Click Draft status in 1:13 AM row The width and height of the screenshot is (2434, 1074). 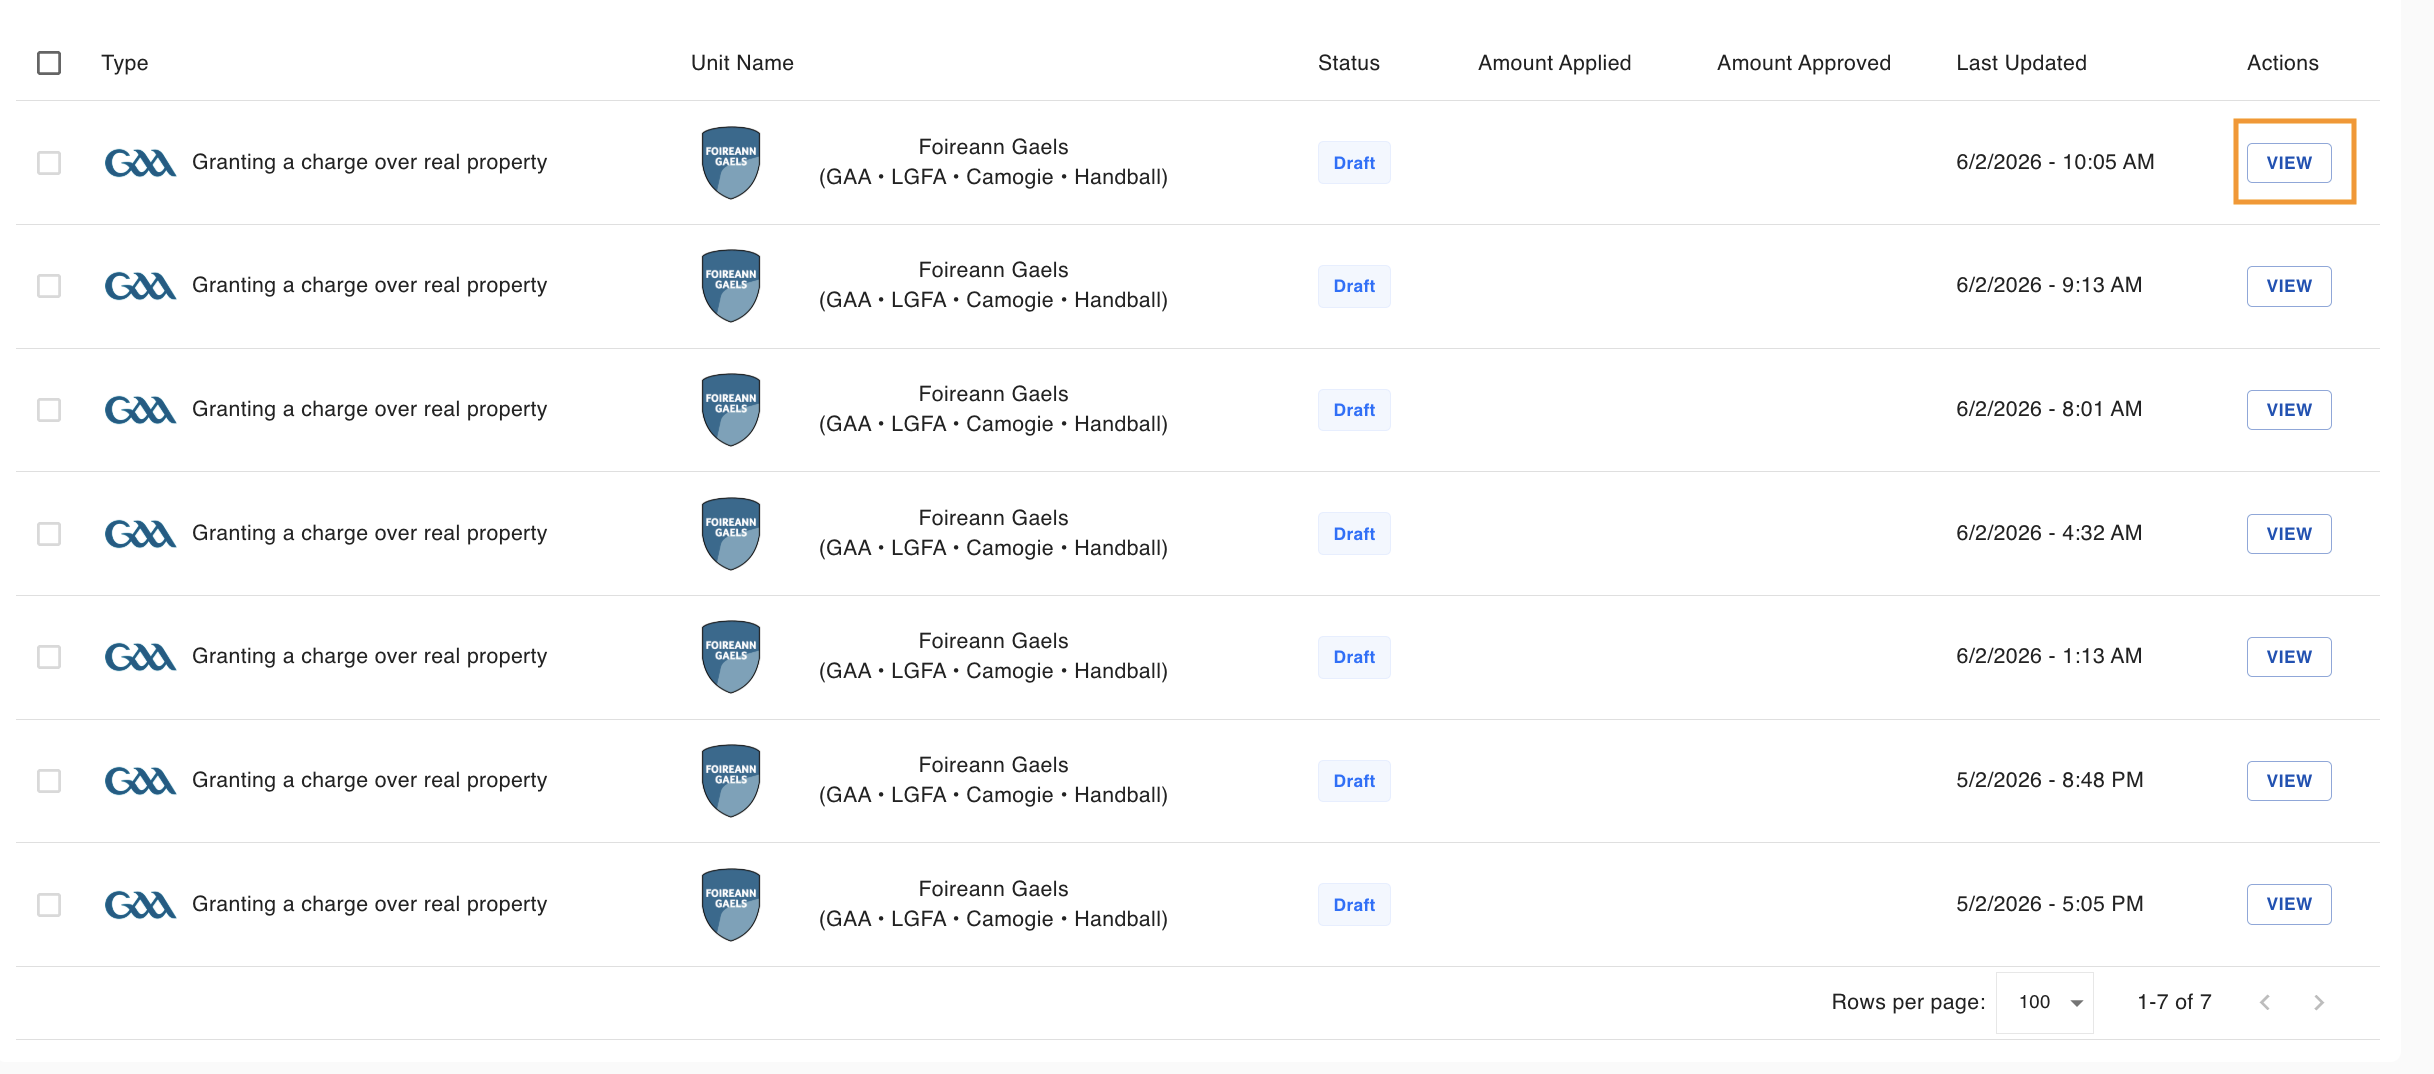(1354, 657)
